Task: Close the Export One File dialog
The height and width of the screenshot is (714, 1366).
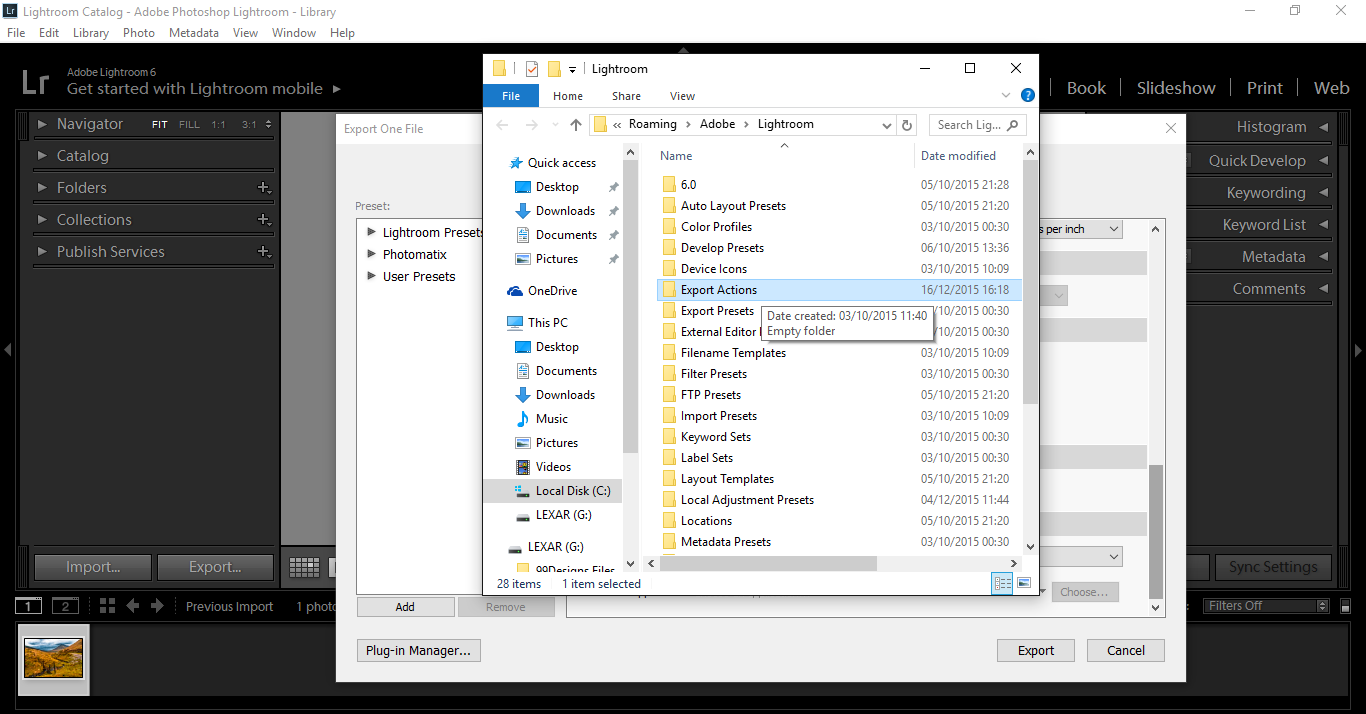Action: (x=1171, y=128)
